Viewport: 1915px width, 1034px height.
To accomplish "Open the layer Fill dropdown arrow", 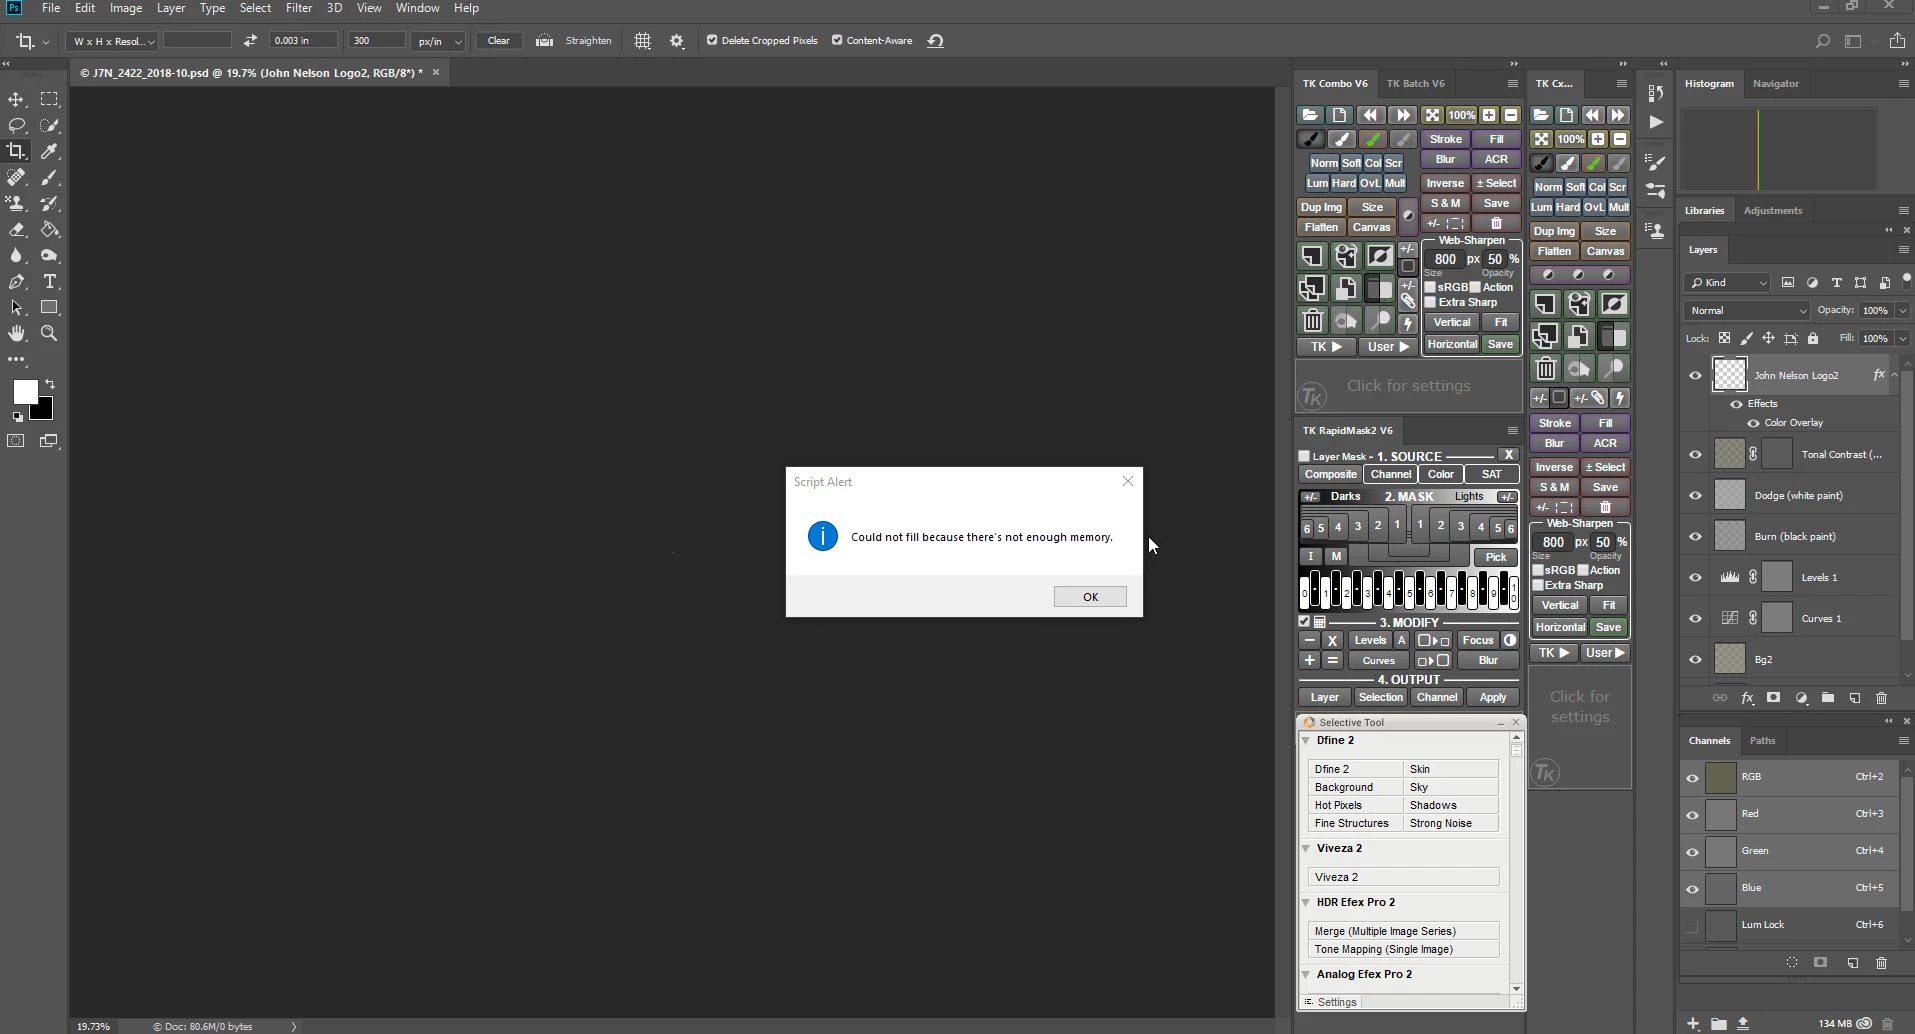I will (x=1902, y=339).
